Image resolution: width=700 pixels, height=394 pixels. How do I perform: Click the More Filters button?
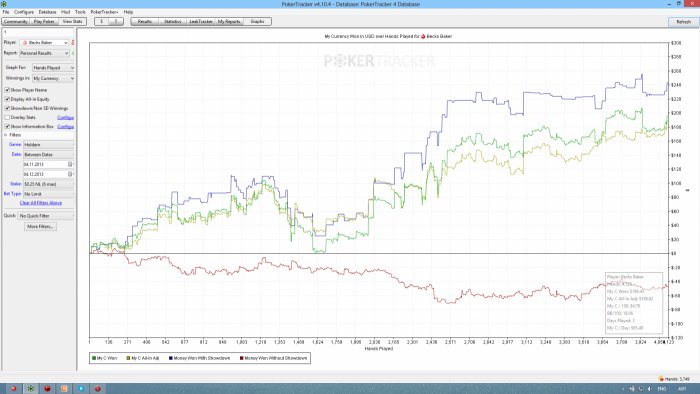click(x=40, y=227)
